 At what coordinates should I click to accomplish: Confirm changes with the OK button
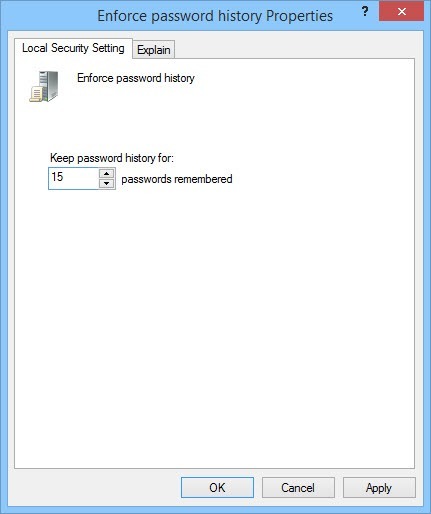tap(217, 488)
